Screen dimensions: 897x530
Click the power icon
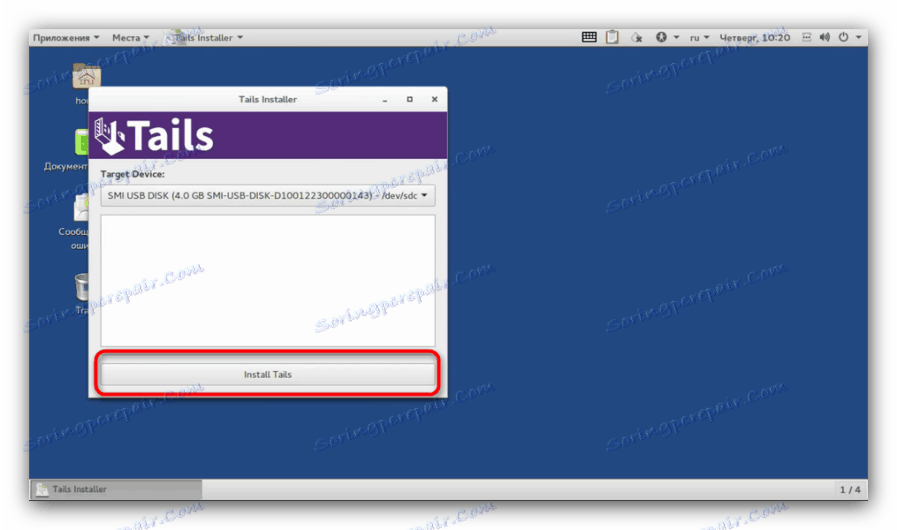click(843, 37)
